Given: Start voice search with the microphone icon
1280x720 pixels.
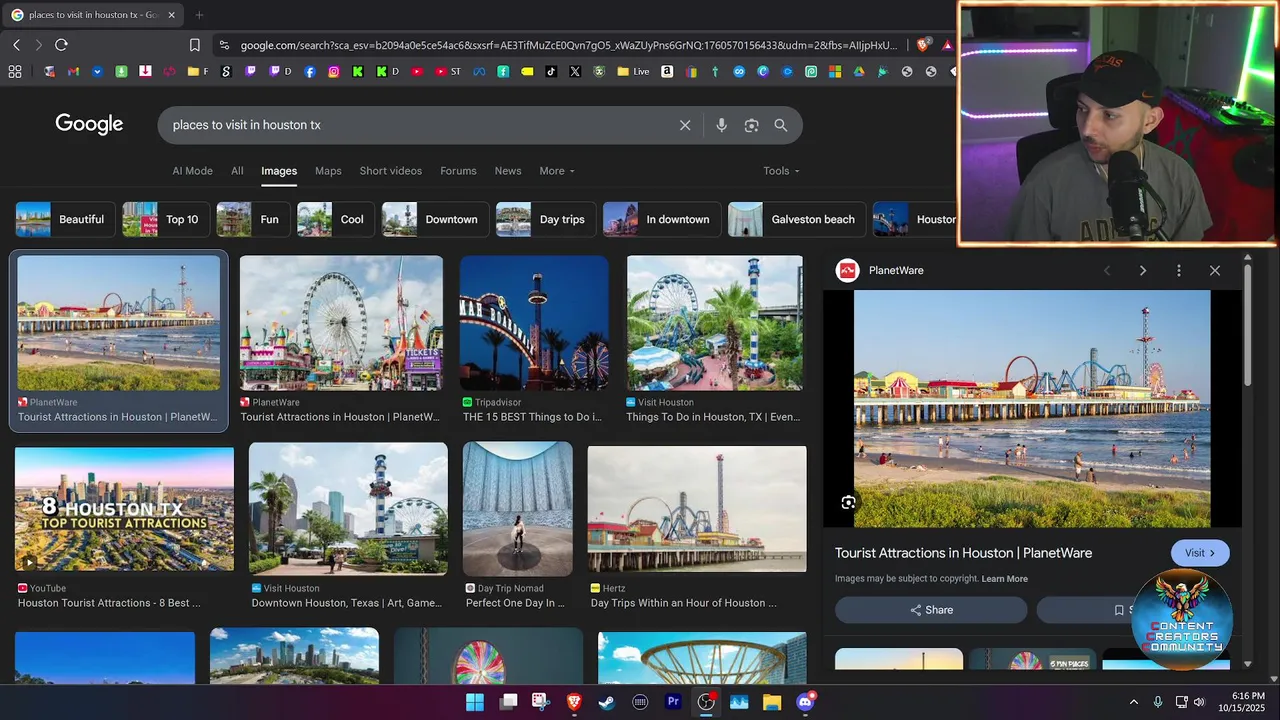Looking at the screenshot, I should click(x=721, y=125).
